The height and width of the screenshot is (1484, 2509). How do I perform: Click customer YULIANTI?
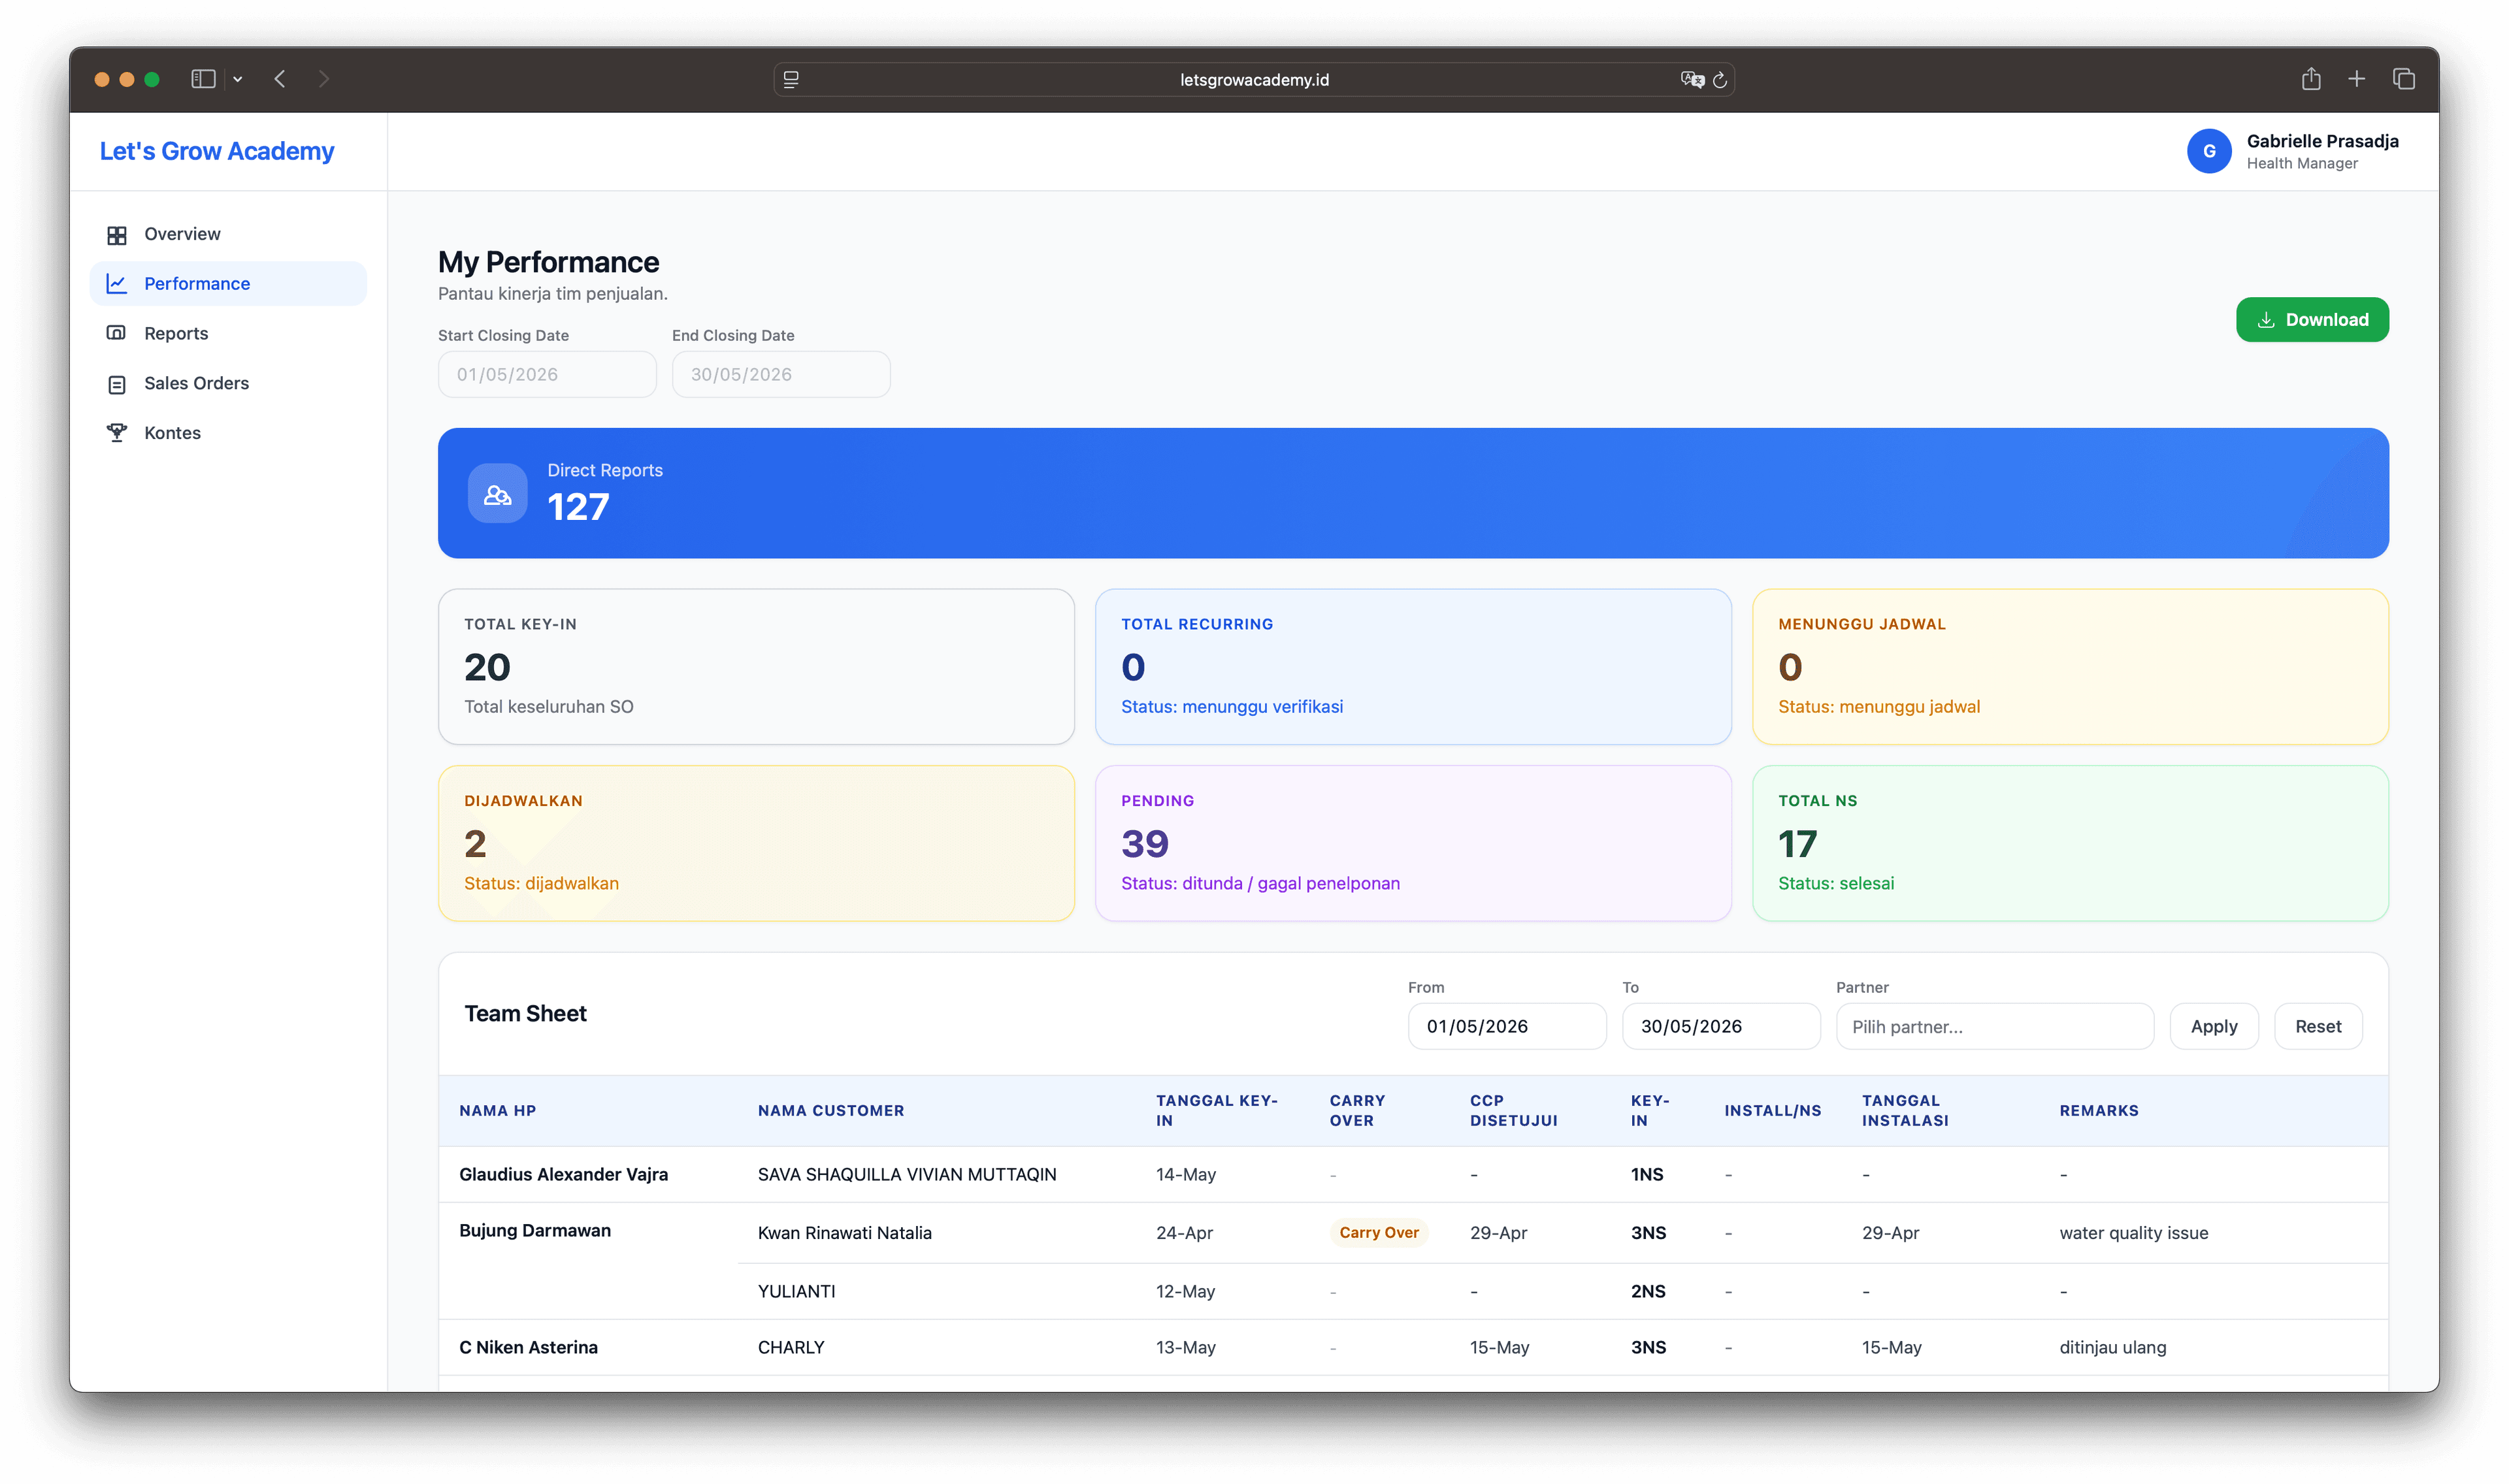[x=796, y=1291]
